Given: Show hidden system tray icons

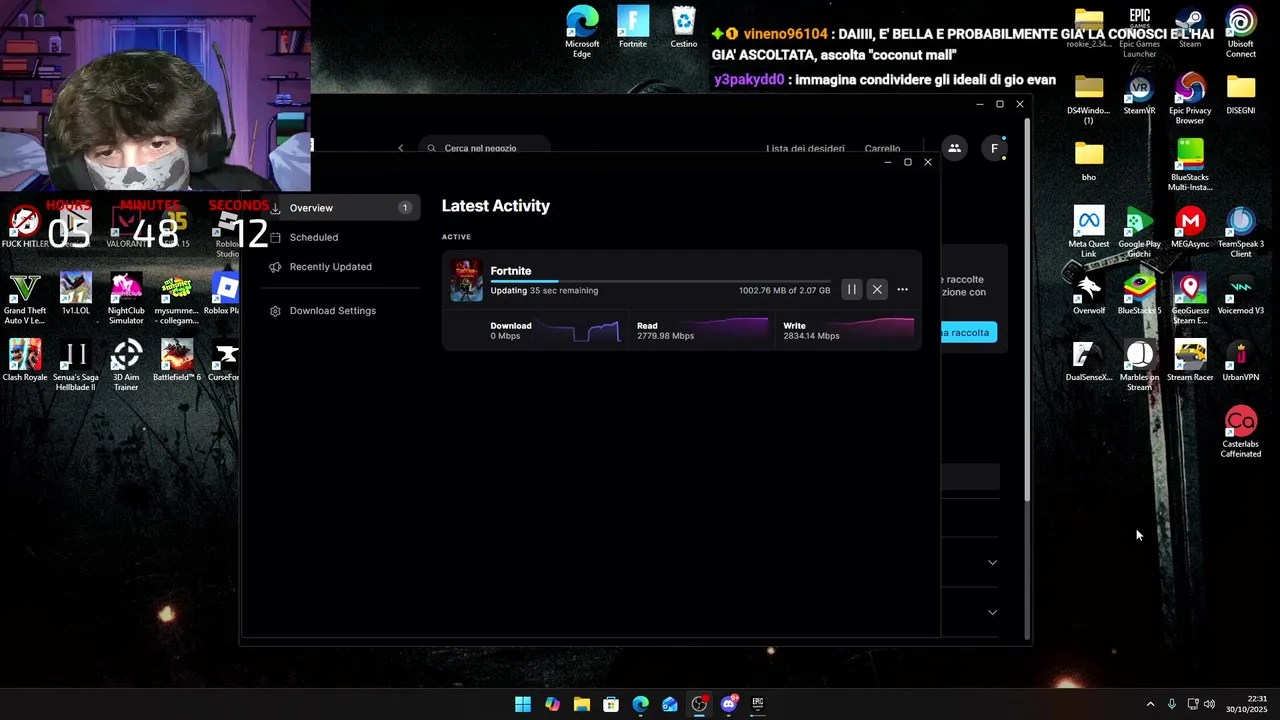Looking at the screenshot, I should [1150, 704].
